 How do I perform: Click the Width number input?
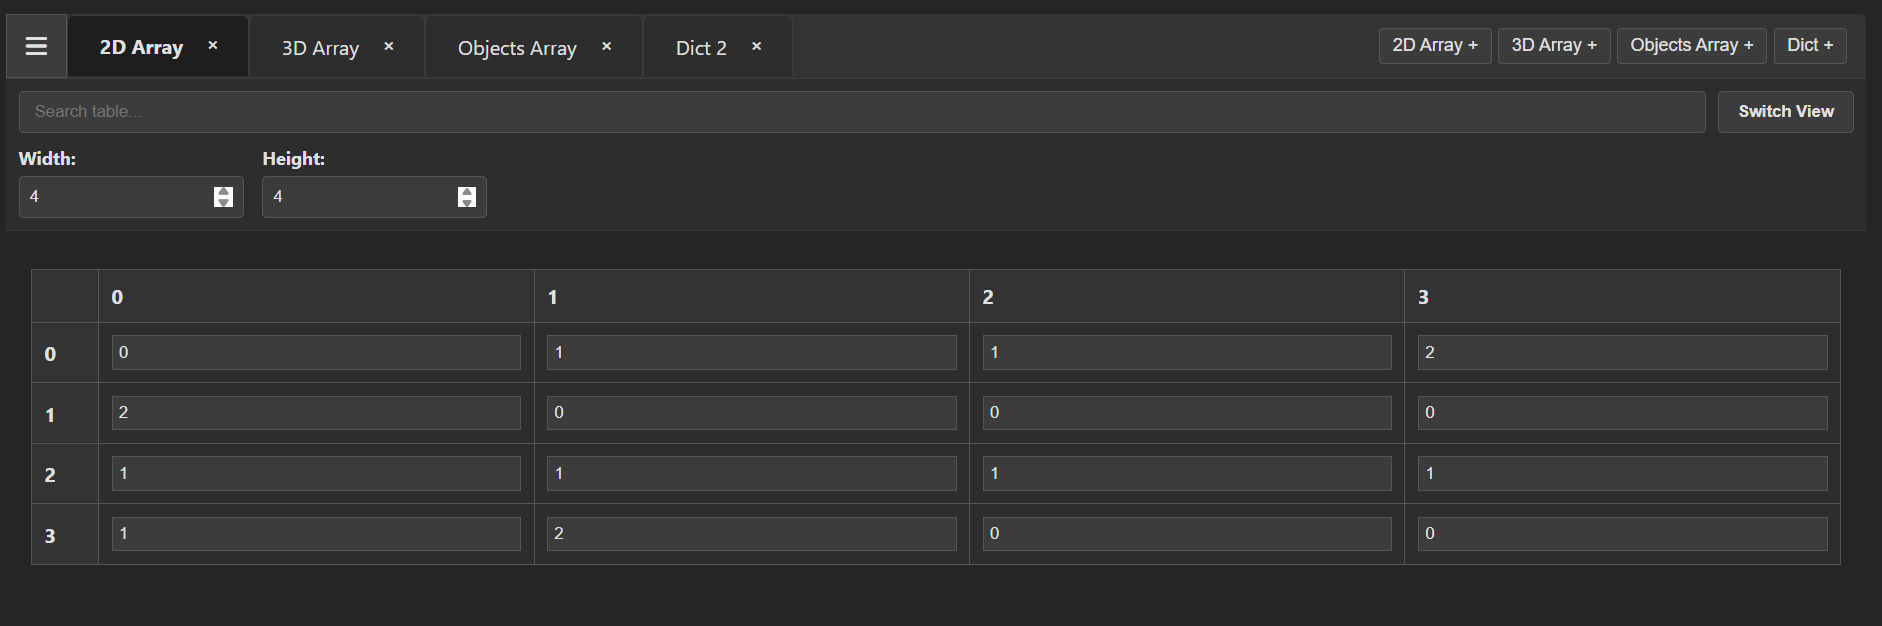(x=131, y=197)
